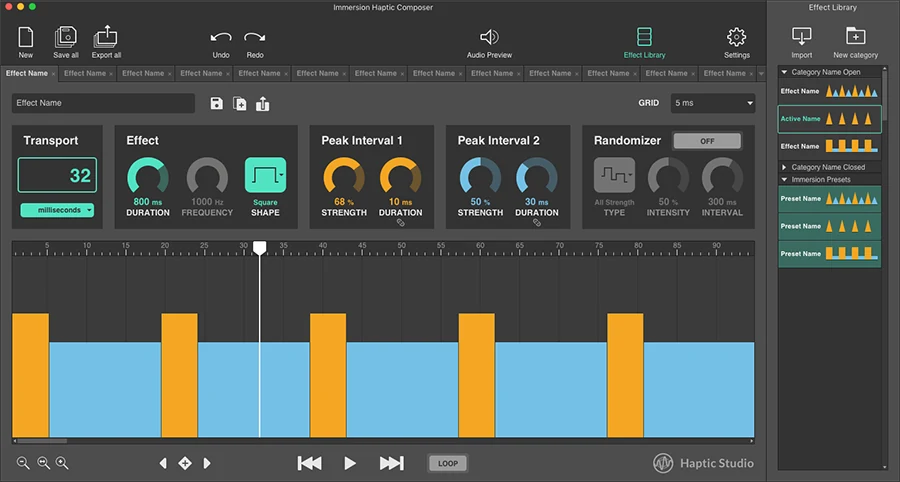Viewport: 900px width, 482px height.
Task: Select second Preset Name with orange triangles
Action: [829, 227]
